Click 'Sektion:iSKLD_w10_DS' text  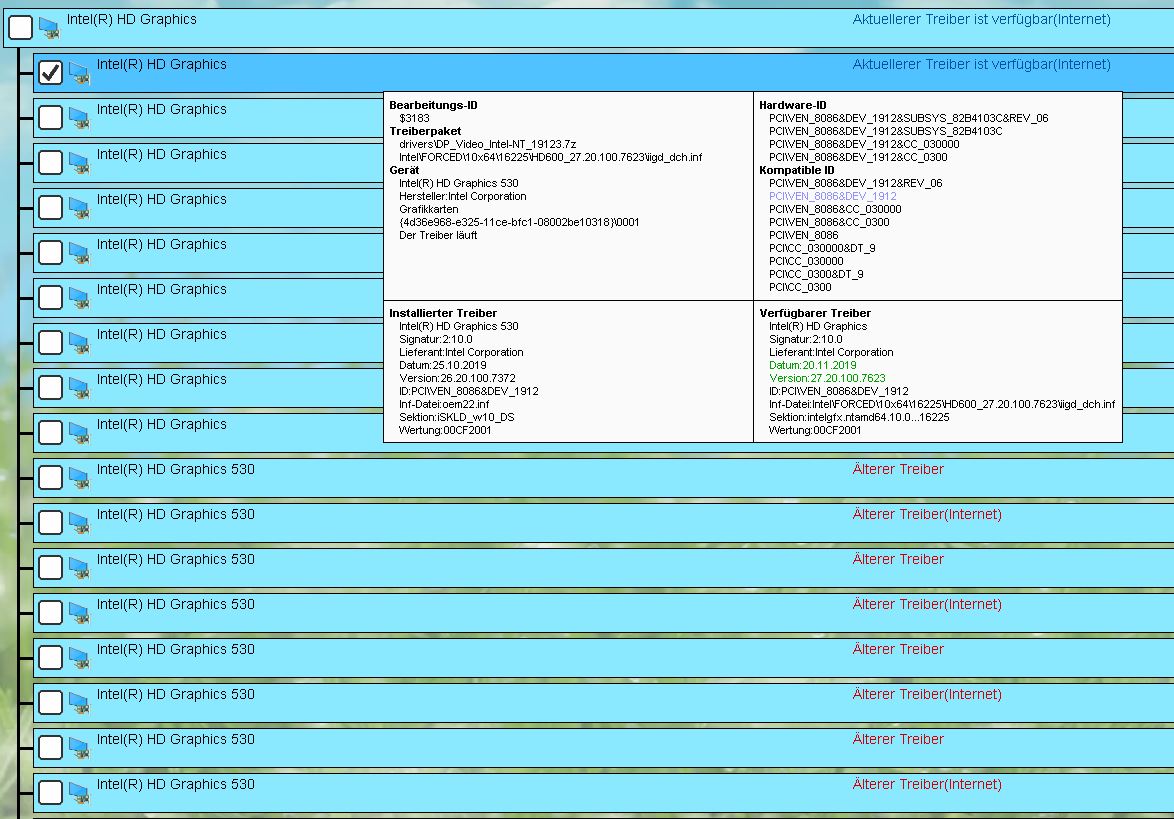click(x=457, y=417)
